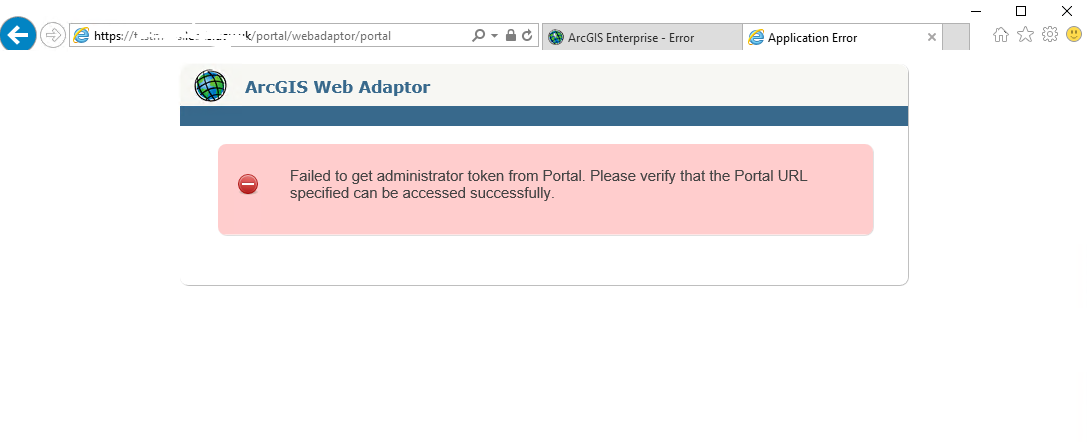Viewport: 1087px width, 442px height.
Task: Click the red error stop icon
Action: click(248, 184)
